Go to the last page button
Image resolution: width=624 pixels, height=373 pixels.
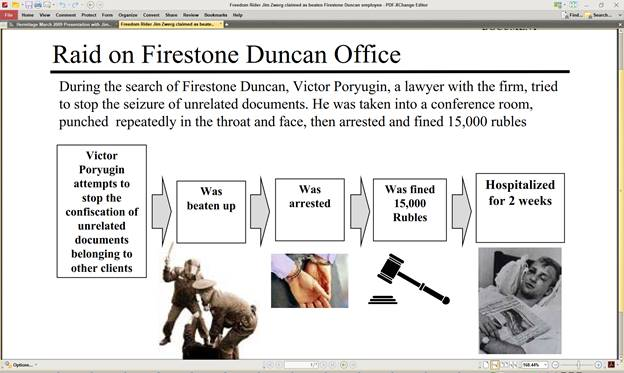click(x=332, y=365)
